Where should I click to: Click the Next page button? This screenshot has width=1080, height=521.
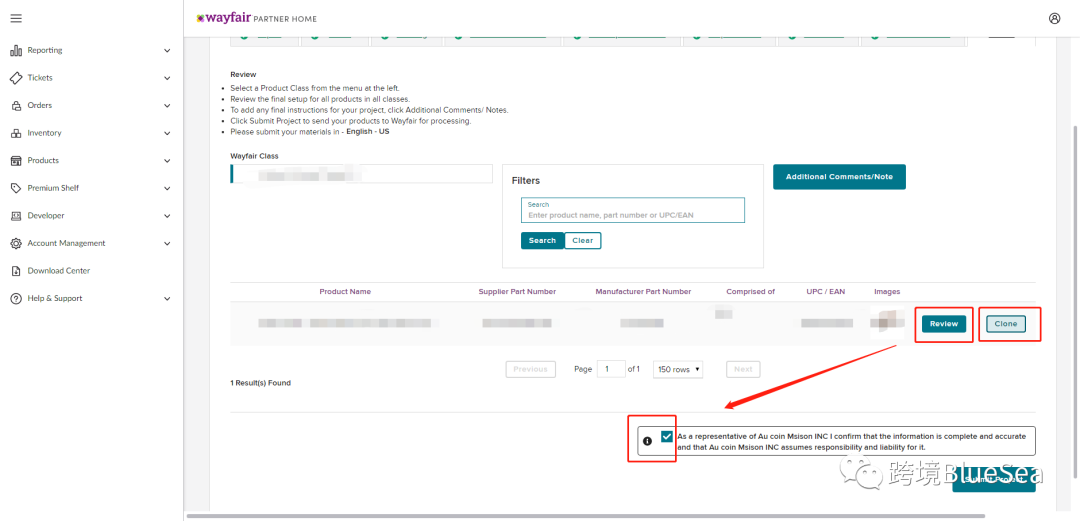(743, 369)
